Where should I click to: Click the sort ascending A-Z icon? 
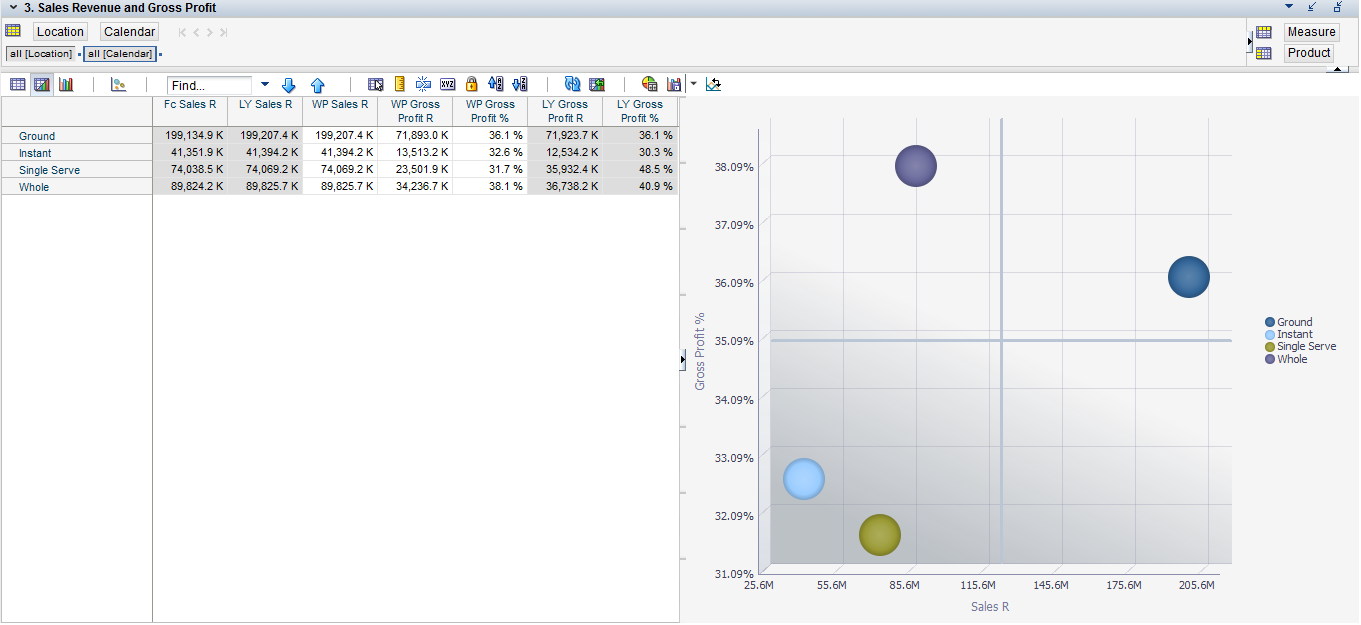tap(494, 84)
